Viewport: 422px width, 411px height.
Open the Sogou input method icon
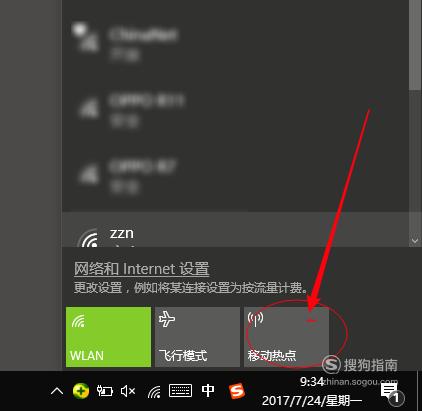(237, 391)
